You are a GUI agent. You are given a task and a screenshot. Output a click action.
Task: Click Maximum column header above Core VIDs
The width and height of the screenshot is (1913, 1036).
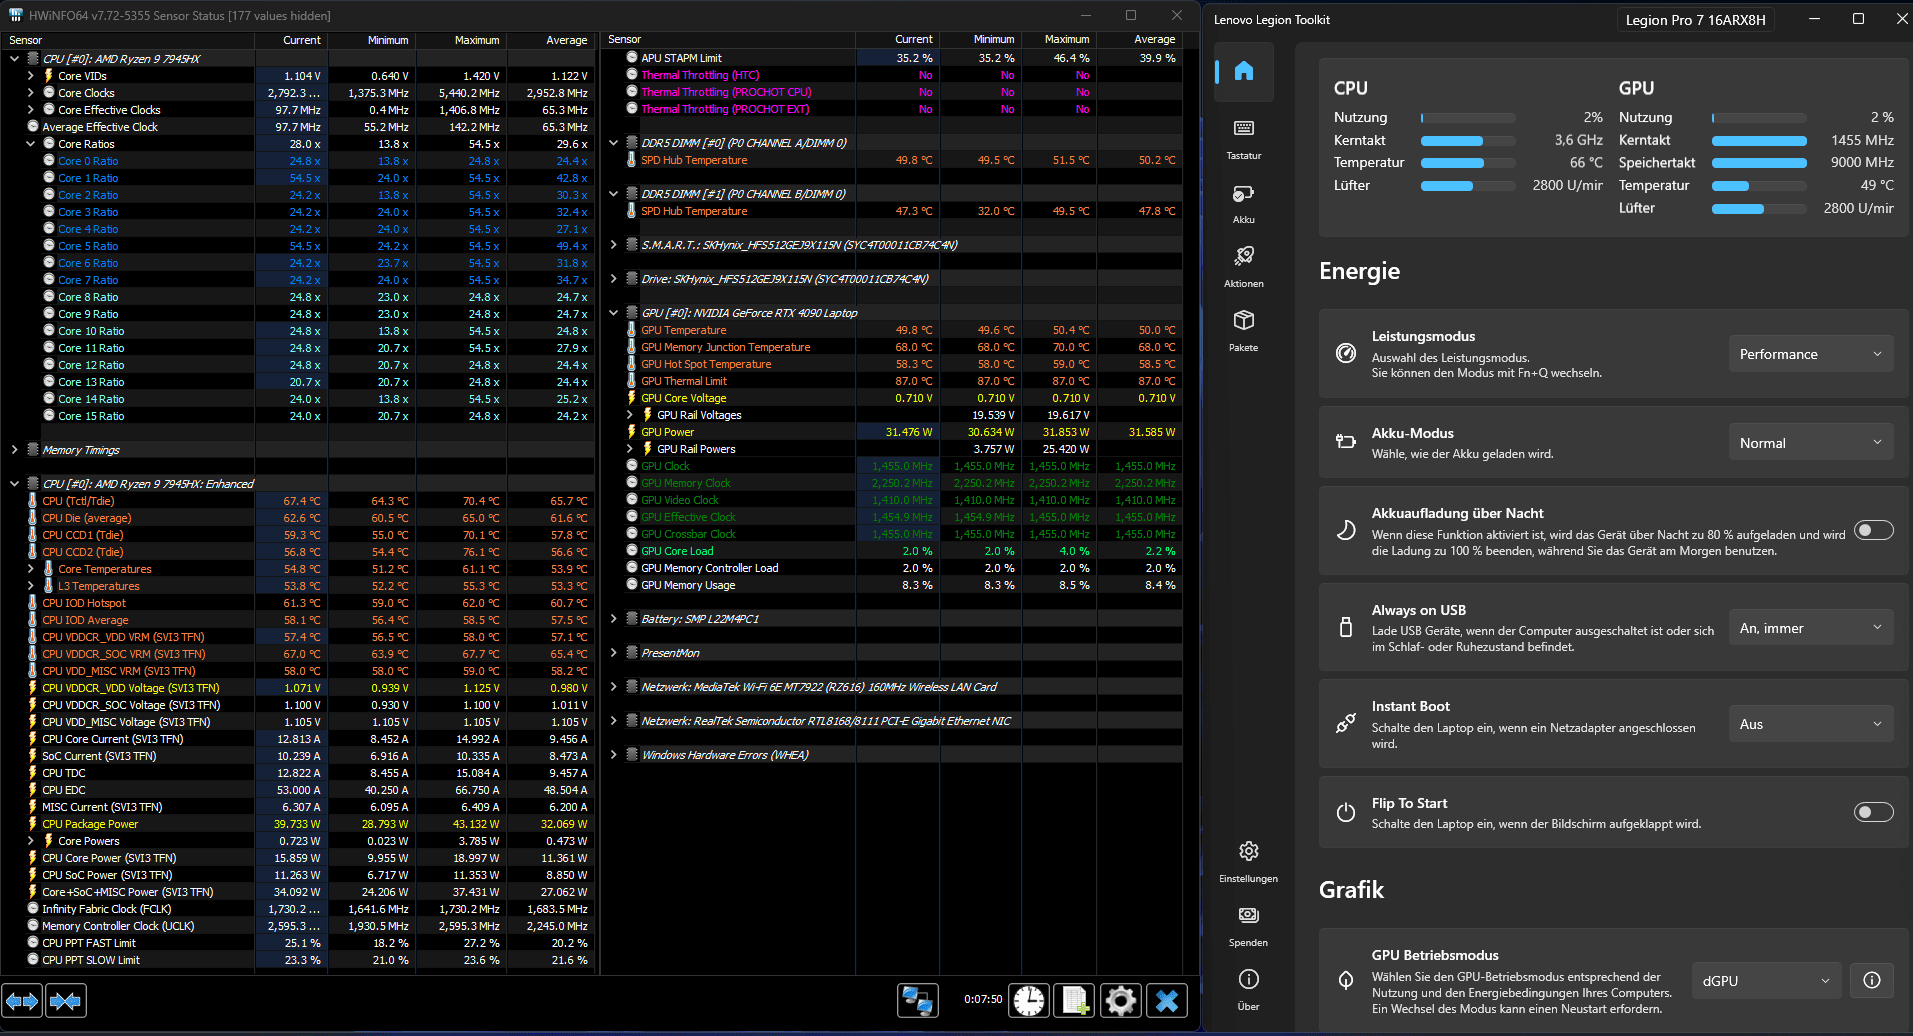point(460,40)
